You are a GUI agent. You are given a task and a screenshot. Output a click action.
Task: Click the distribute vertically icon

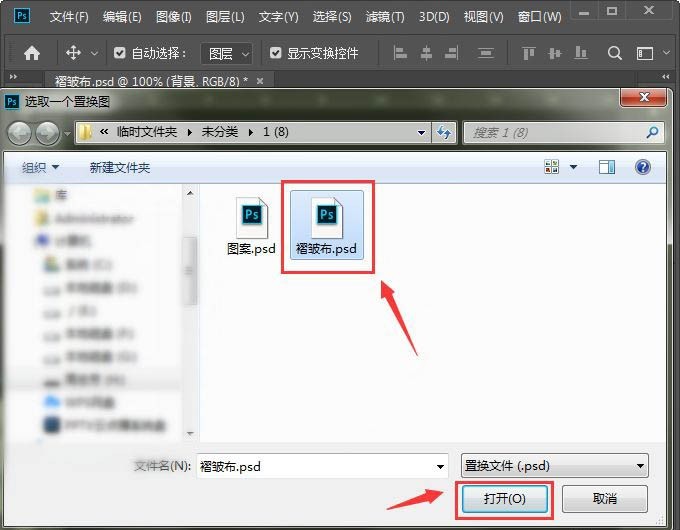coord(485,53)
